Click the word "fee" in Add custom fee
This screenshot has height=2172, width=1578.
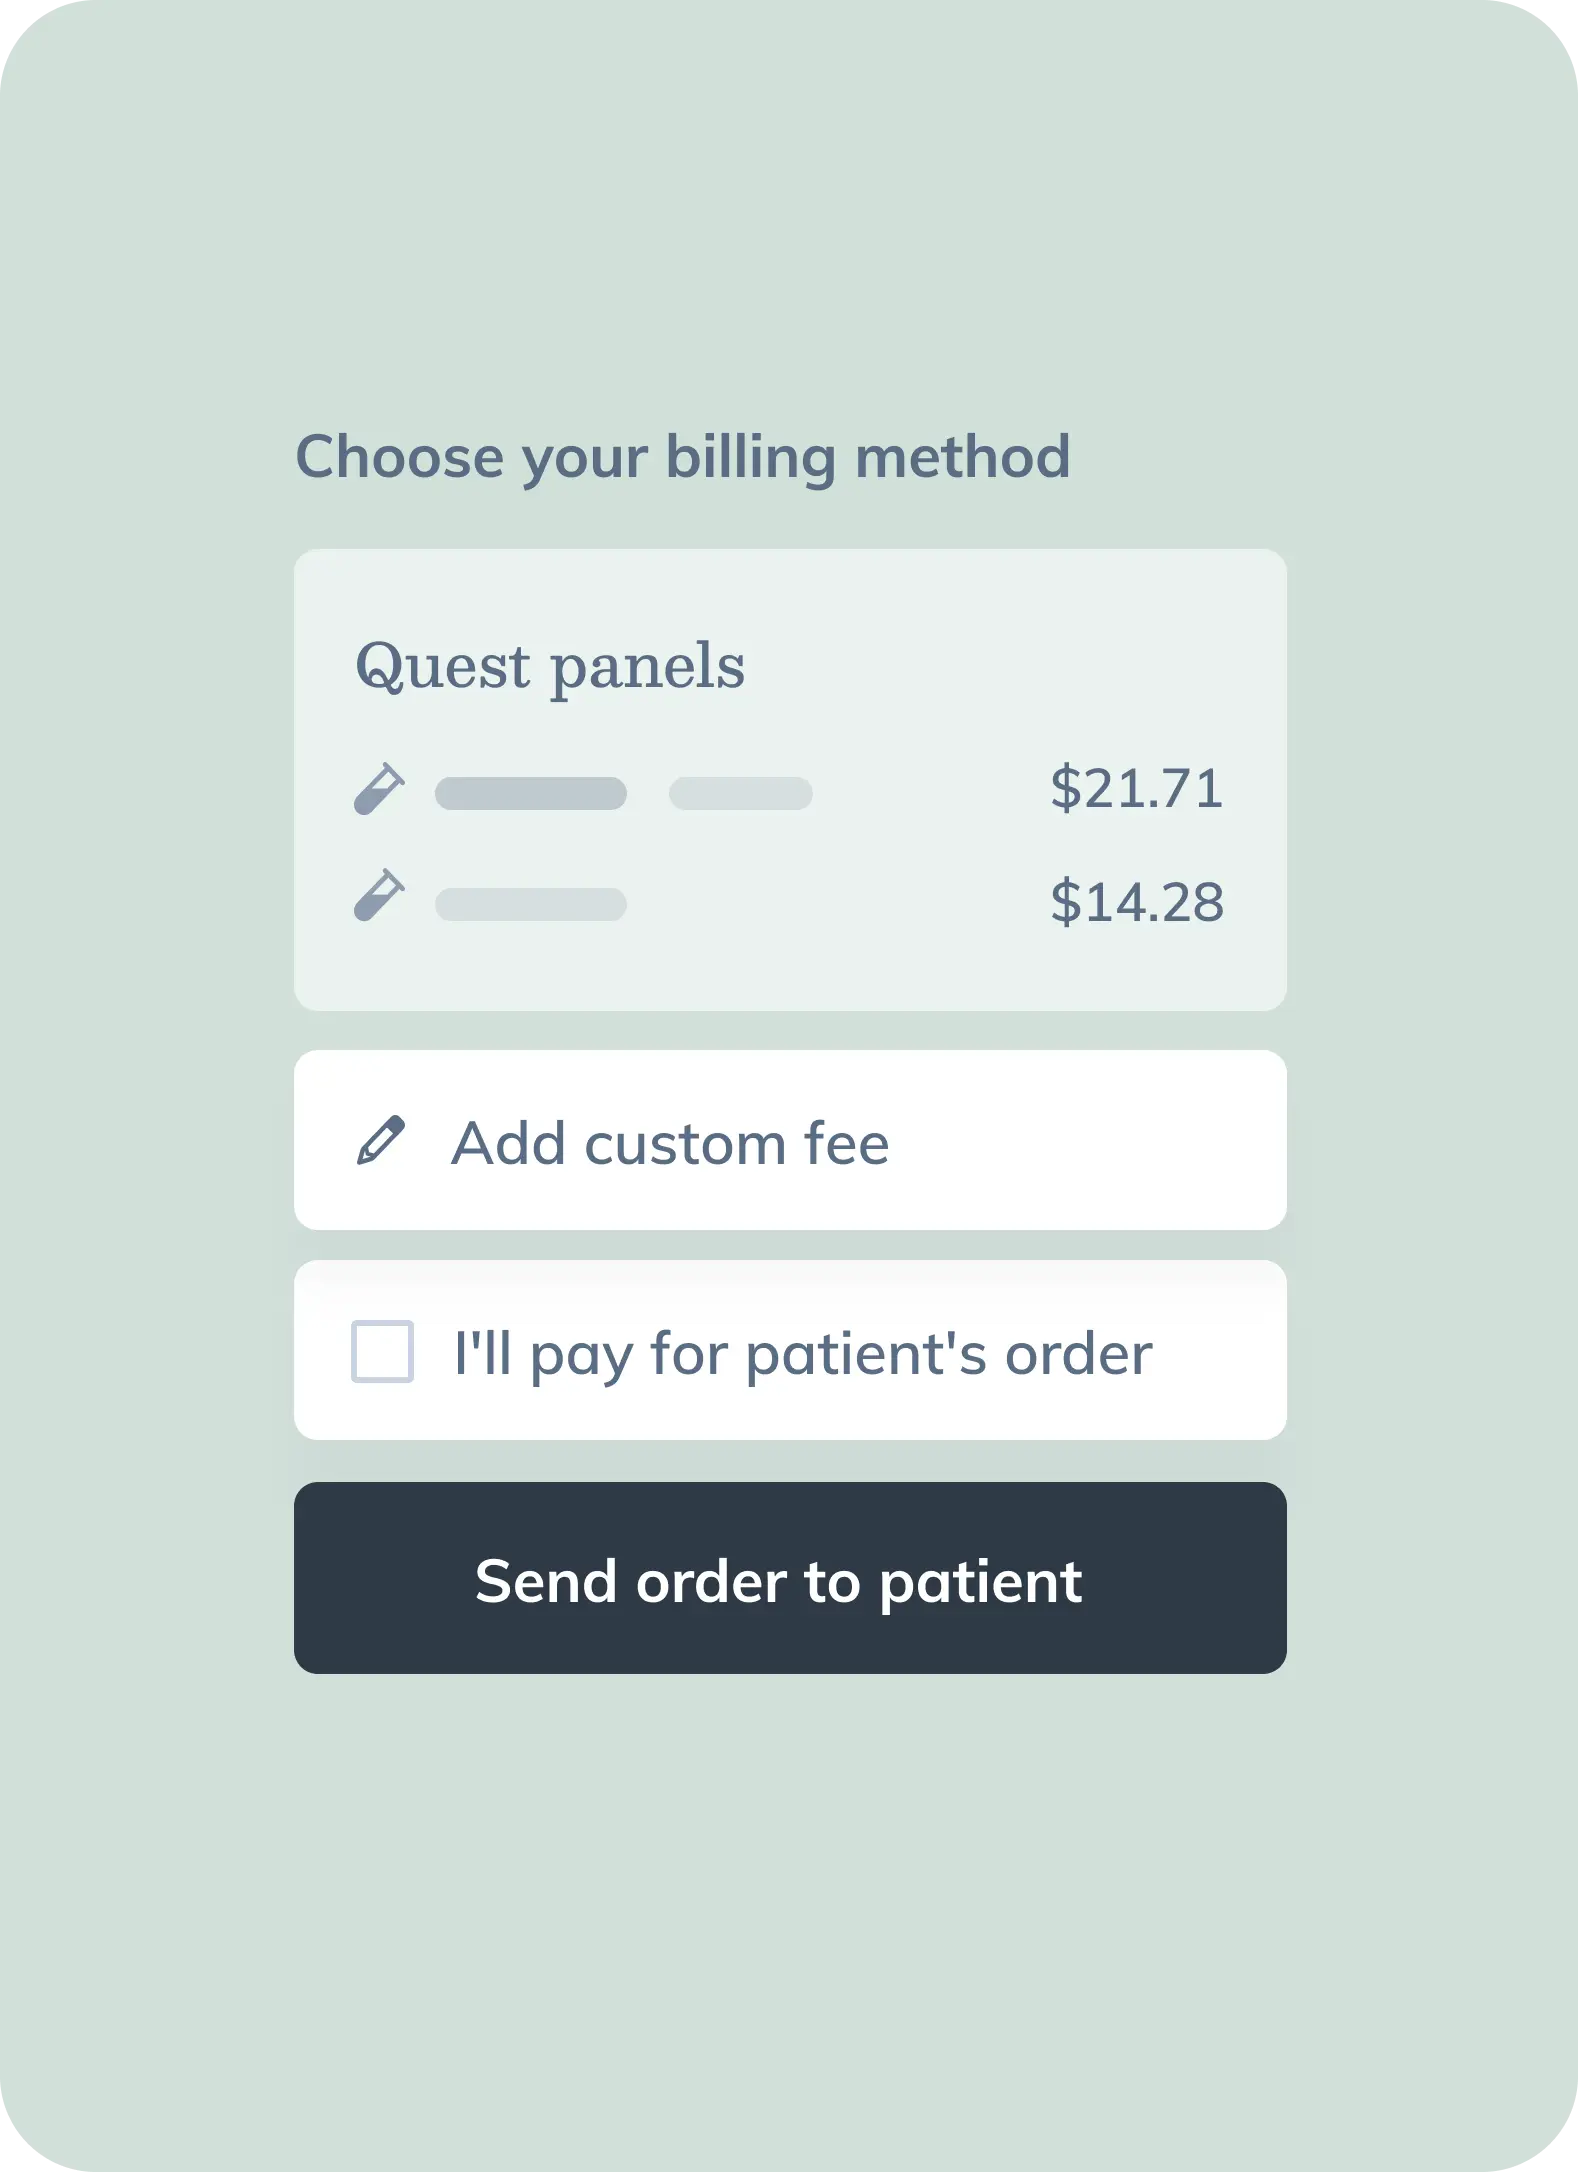[x=846, y=1143]
